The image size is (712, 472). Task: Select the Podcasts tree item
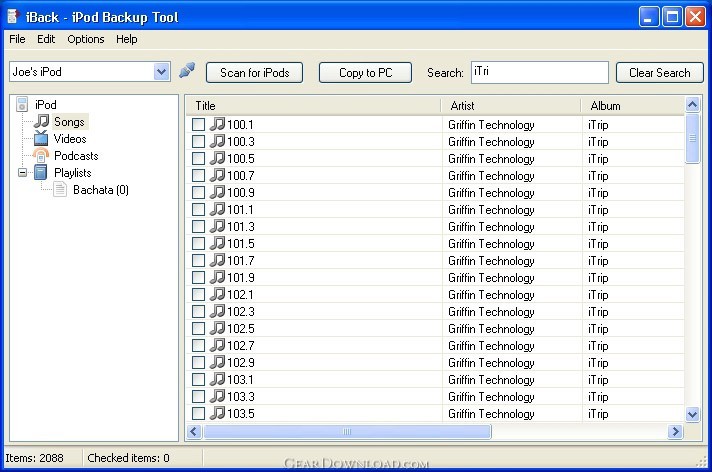click(x=76, y=156)
